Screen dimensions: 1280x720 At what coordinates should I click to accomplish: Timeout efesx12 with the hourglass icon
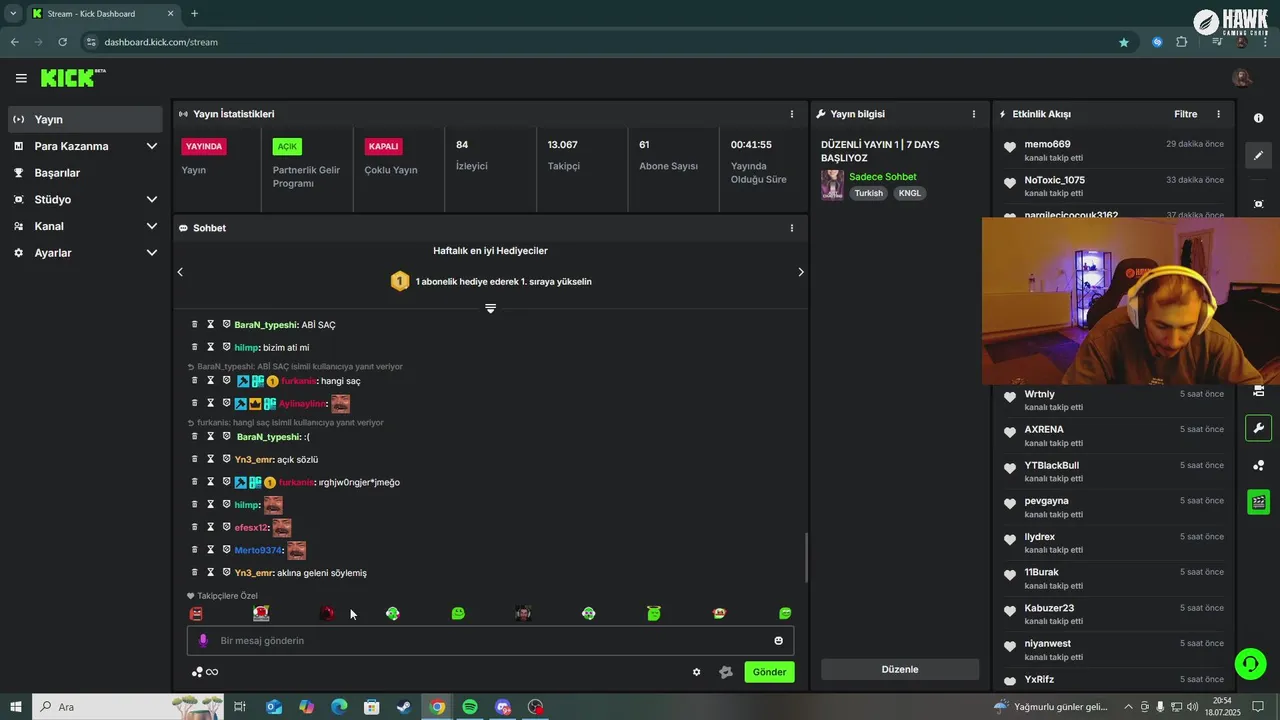211,527
